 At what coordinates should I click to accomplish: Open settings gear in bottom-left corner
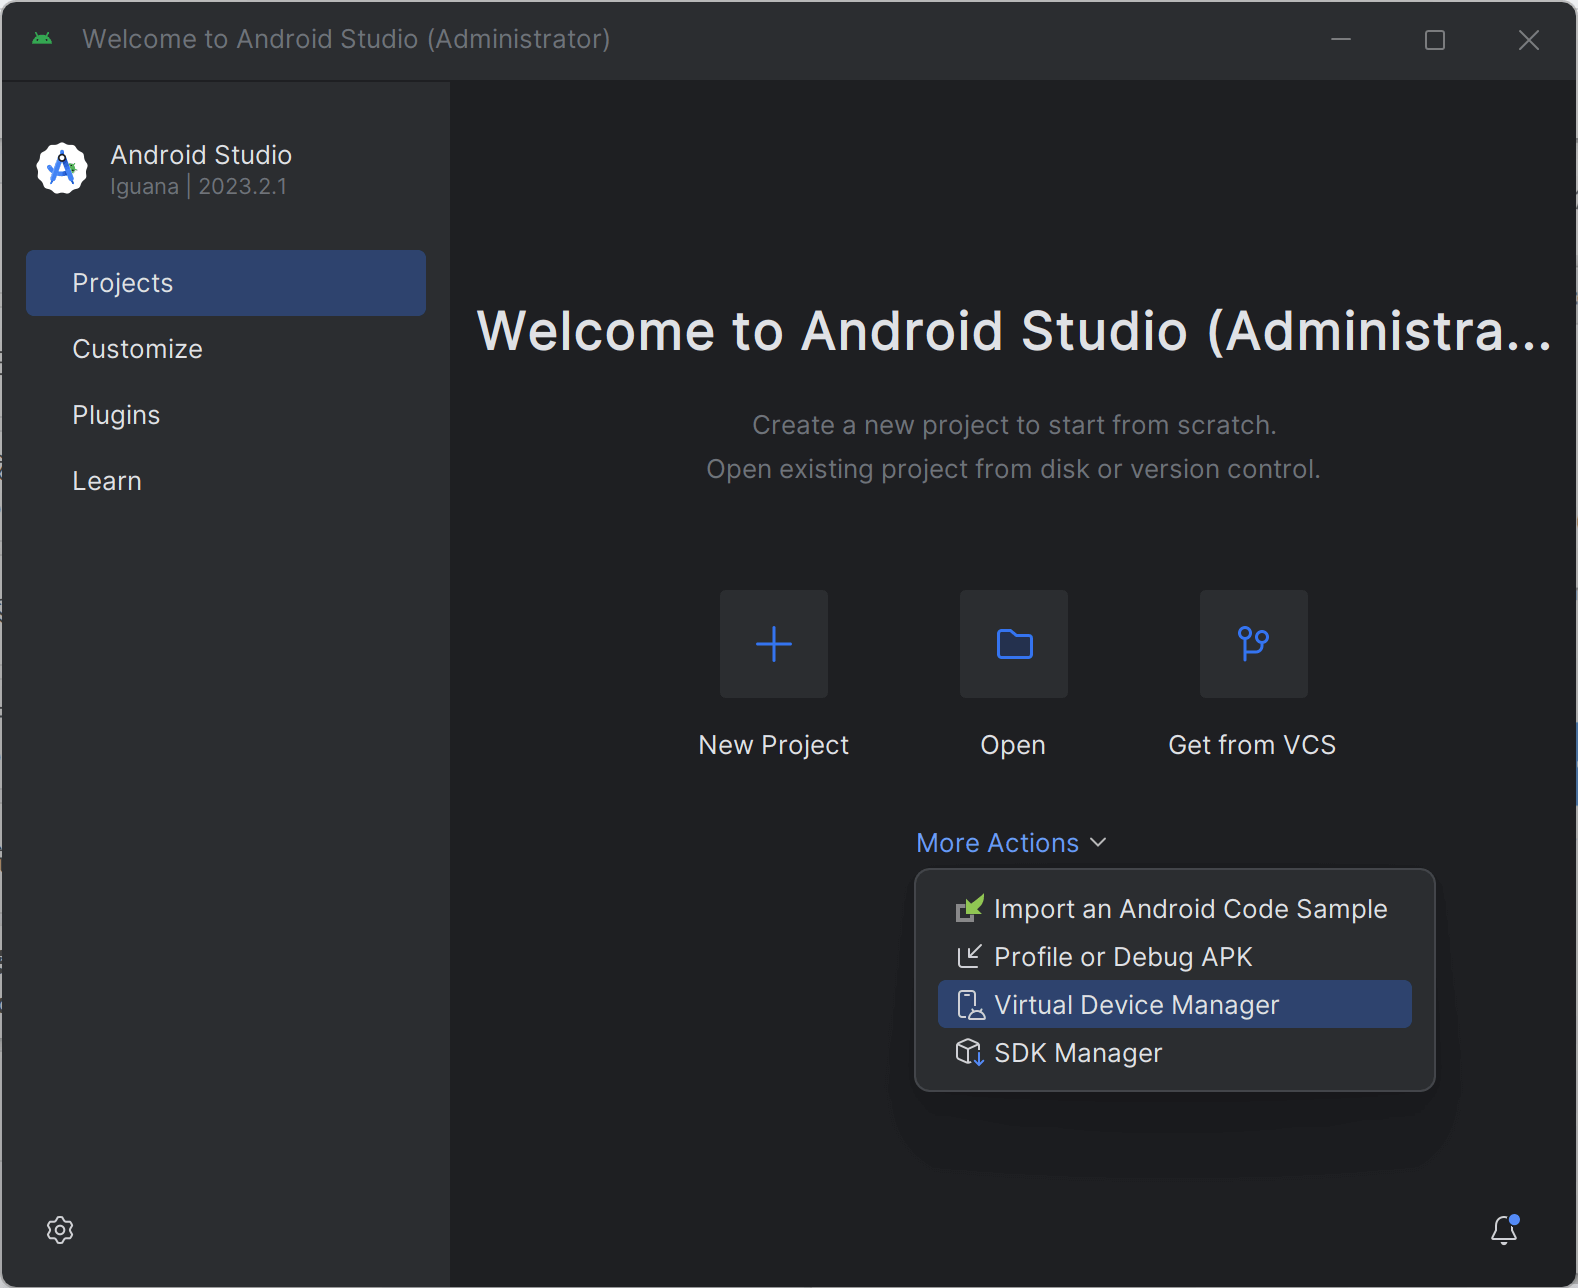coord(60,1230)
